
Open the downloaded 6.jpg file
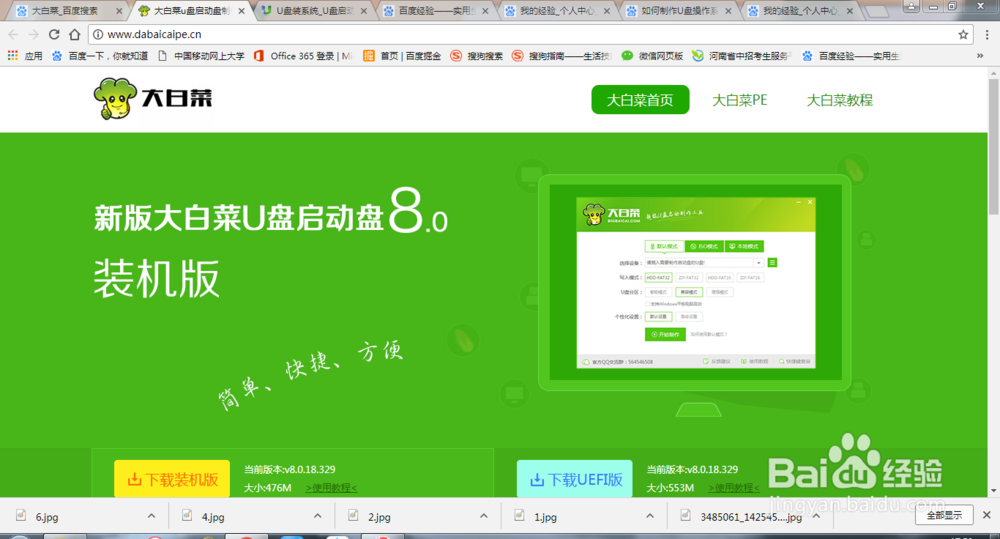point(46,517)
